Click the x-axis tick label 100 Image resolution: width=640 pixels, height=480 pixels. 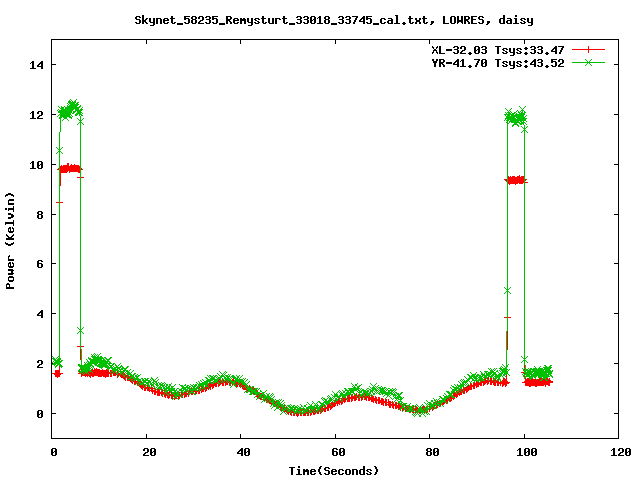tap(527, 452)
